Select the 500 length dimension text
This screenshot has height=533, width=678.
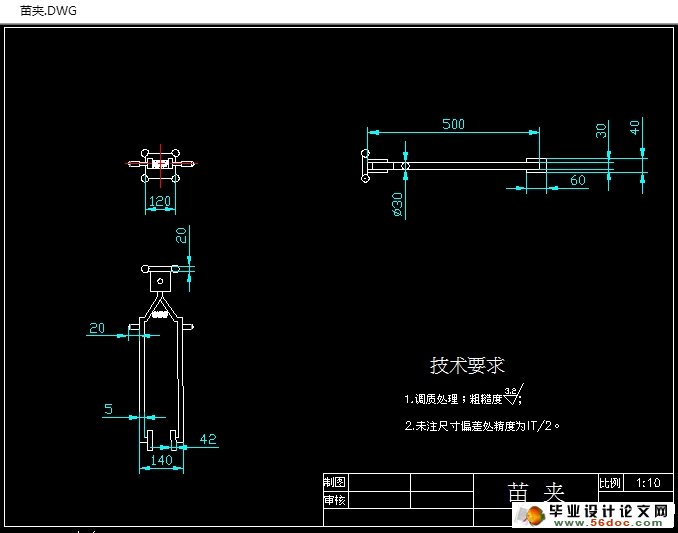click(453, 124)
